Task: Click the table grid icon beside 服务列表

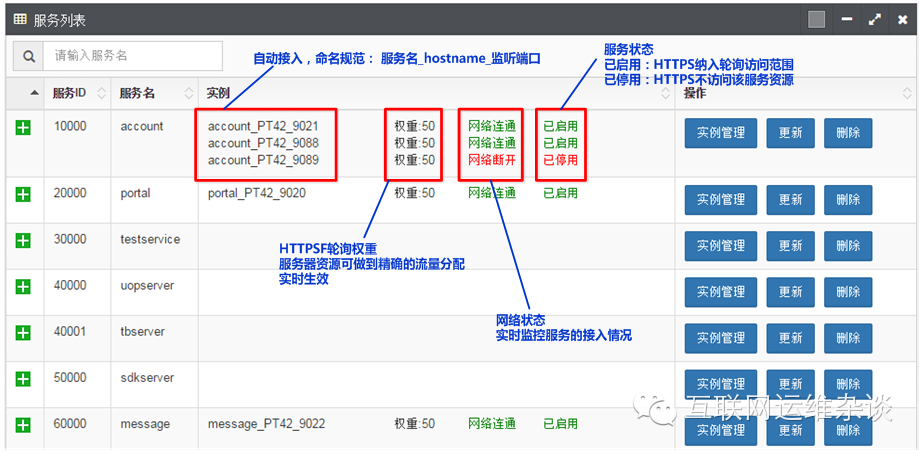Action: [x=19, y=19]
